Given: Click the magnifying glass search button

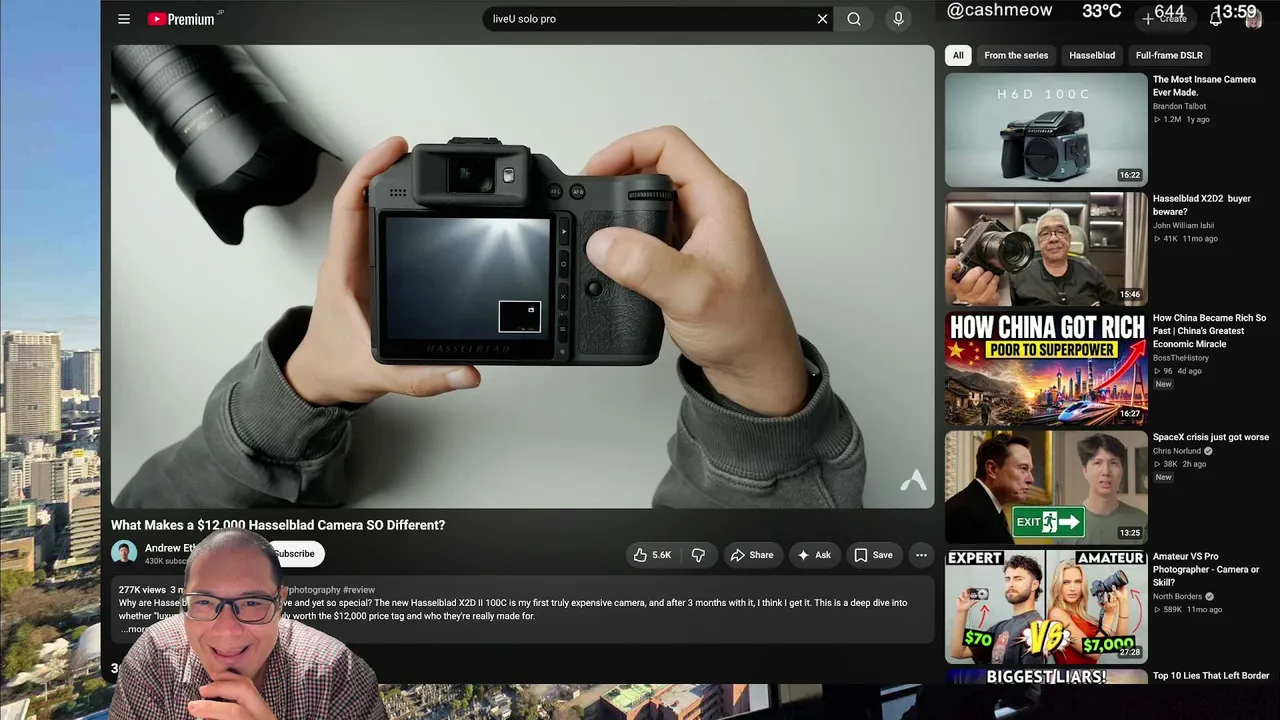Looking at the screenshot, I should click(x=854, y=19).
